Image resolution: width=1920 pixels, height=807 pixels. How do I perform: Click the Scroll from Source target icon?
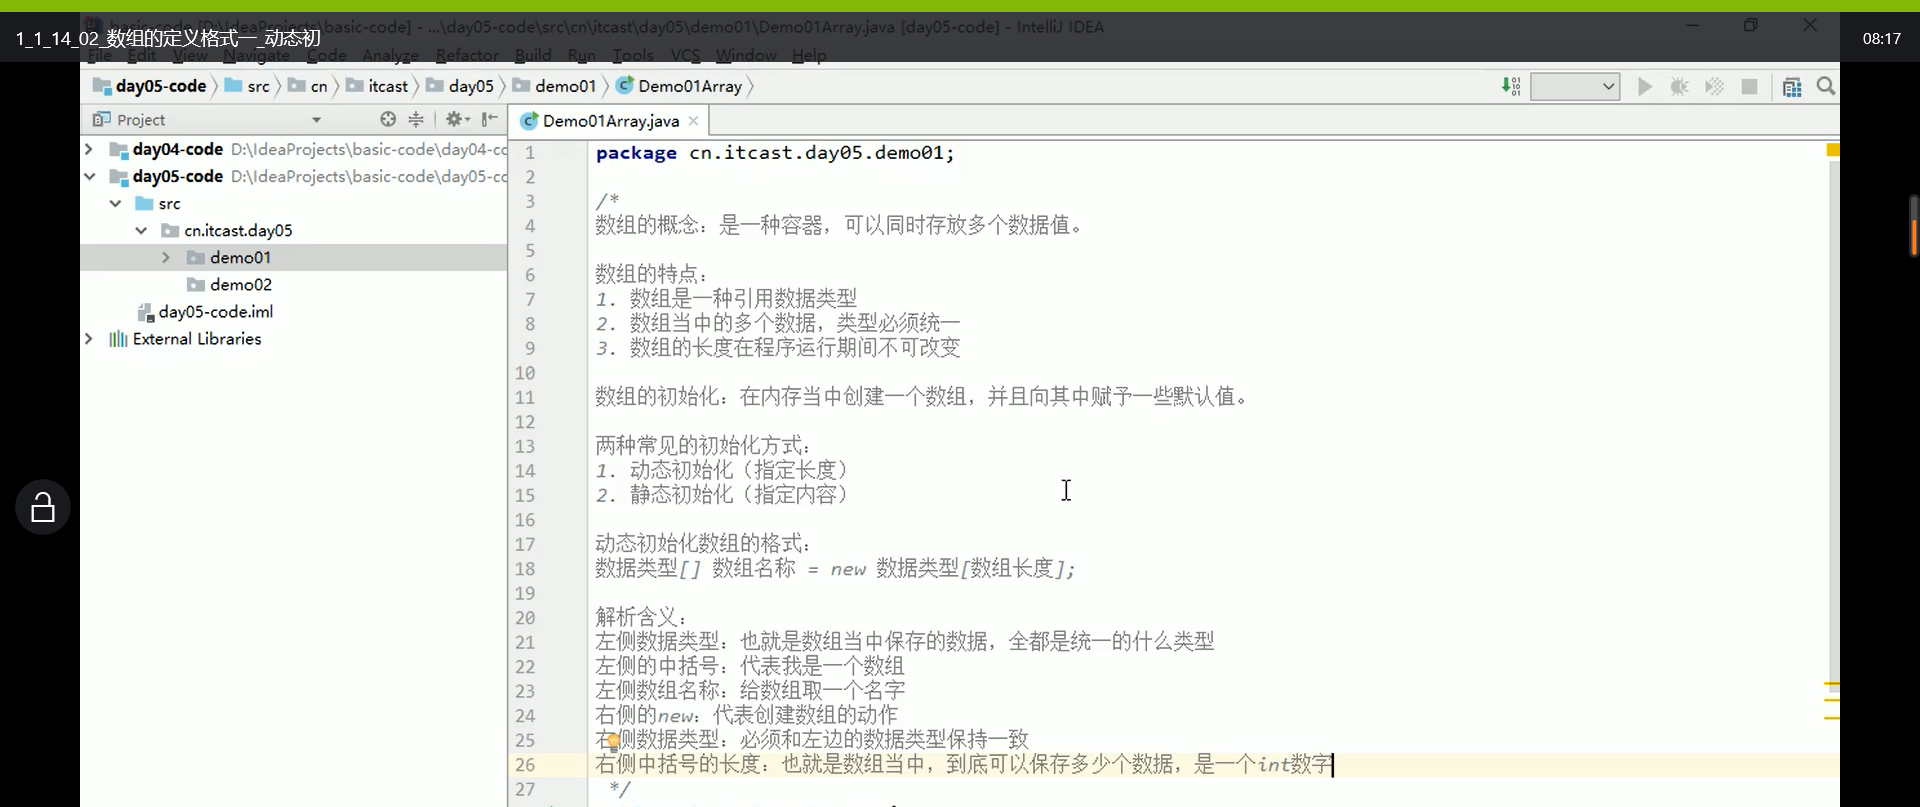tap(388, 119)
